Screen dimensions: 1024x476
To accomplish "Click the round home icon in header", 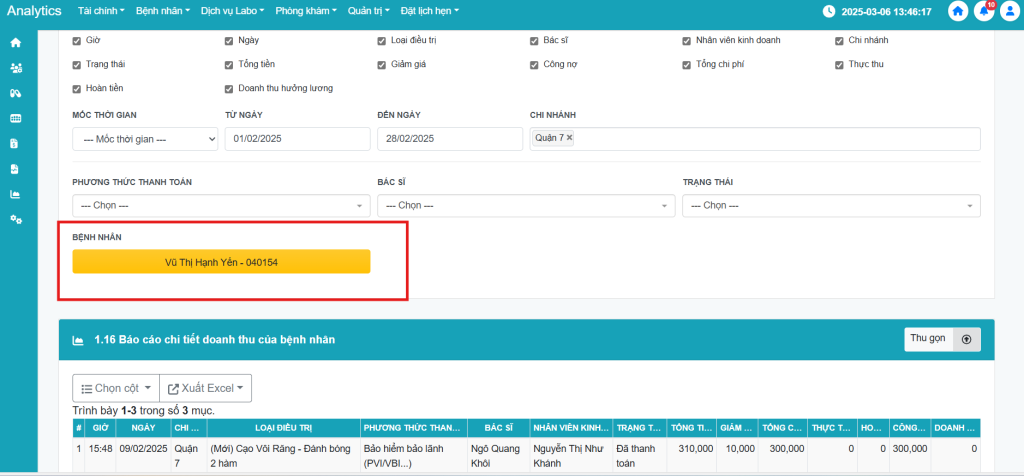I will click(x=958, y=12).
